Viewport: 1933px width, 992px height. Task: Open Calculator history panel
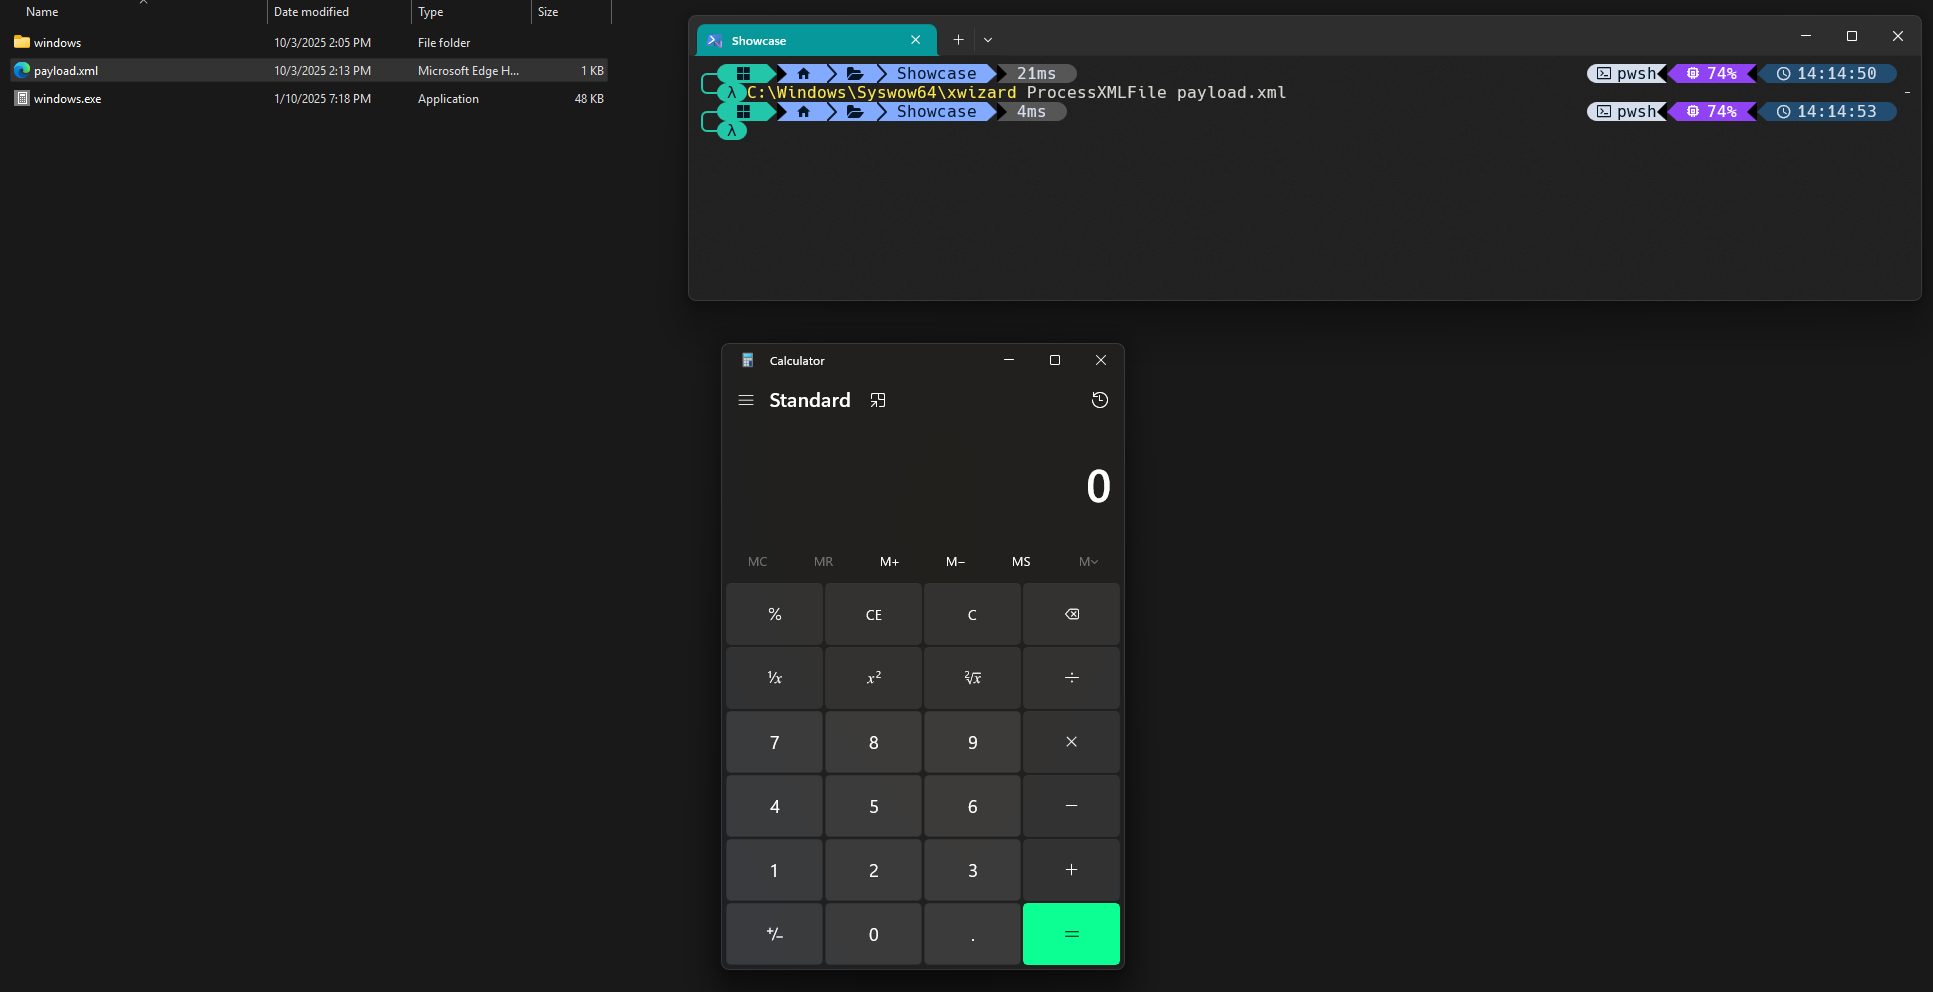[x=1099, y=400]
